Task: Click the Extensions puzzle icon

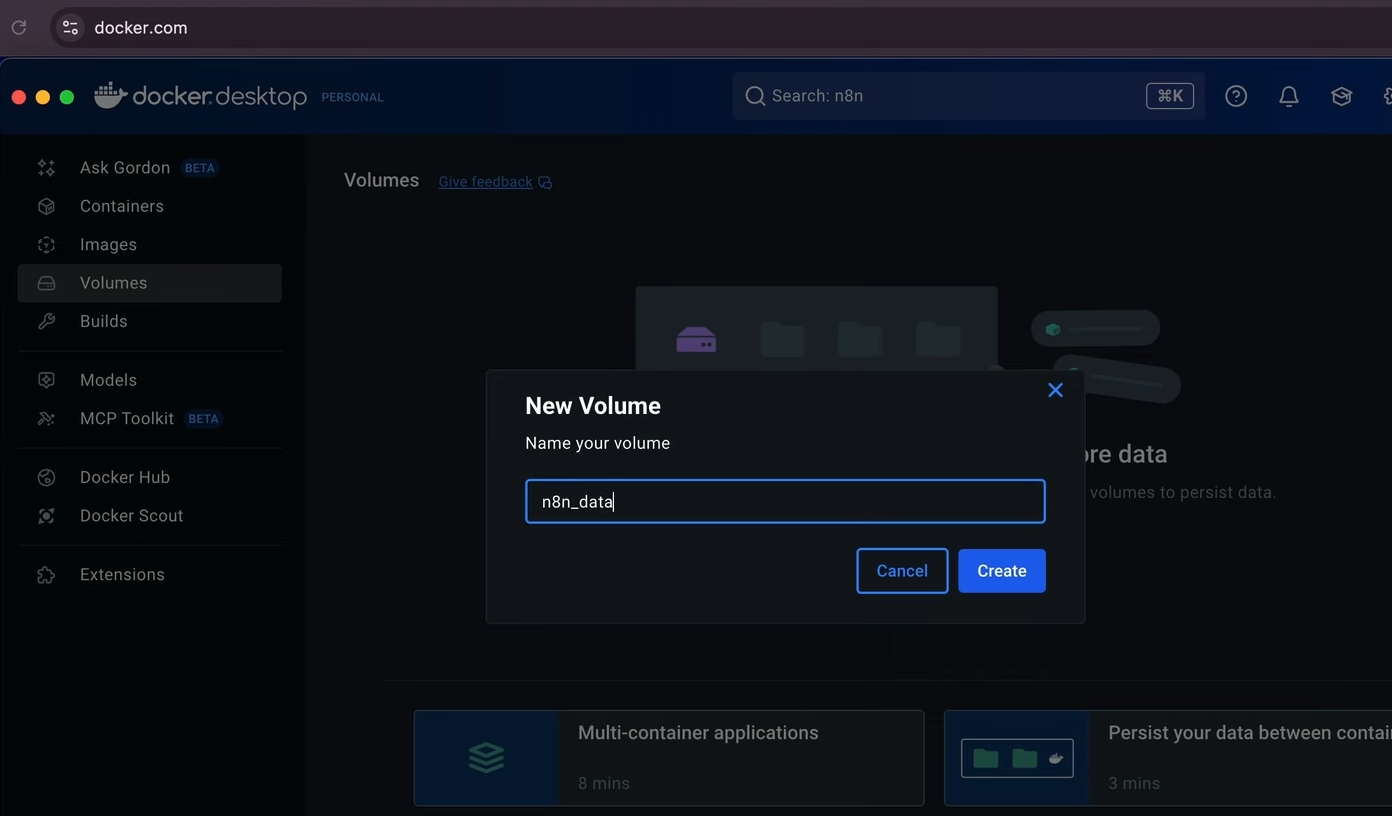Action: [46, 575]
